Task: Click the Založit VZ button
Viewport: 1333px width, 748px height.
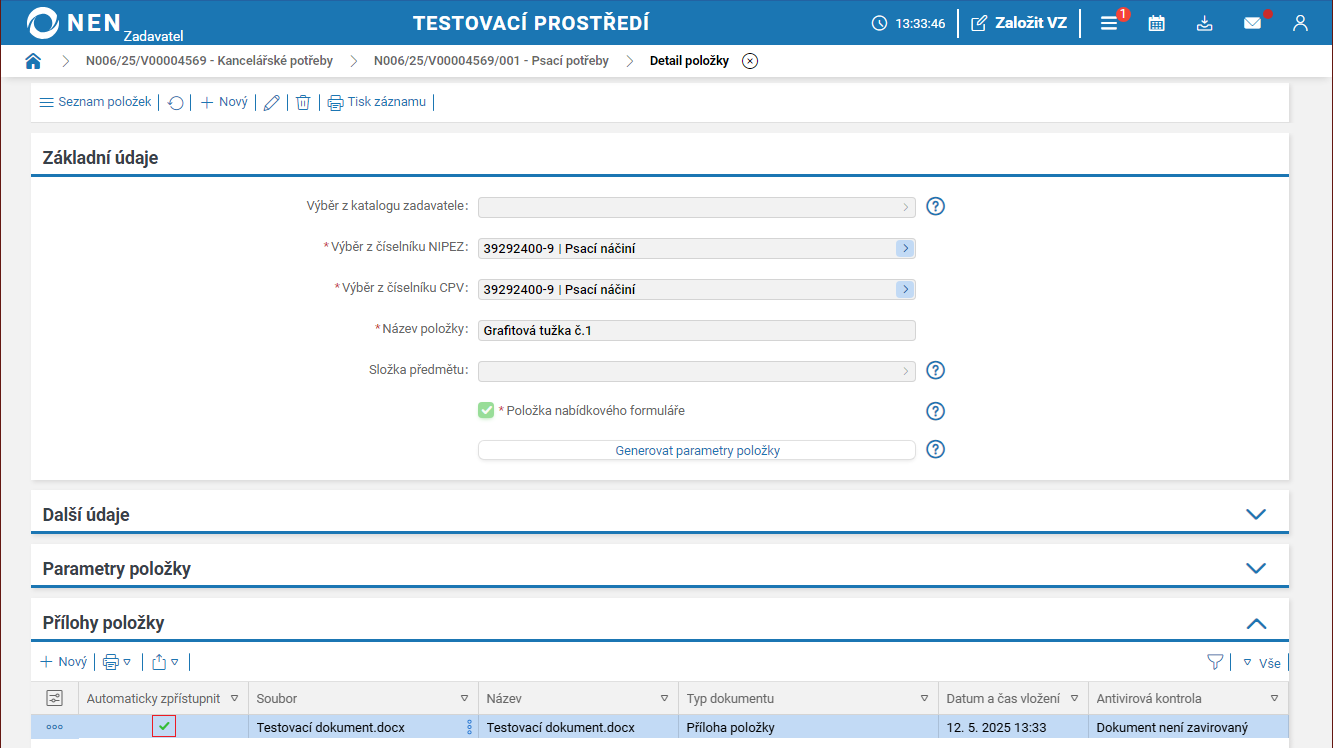Action: pos(1019,23)
